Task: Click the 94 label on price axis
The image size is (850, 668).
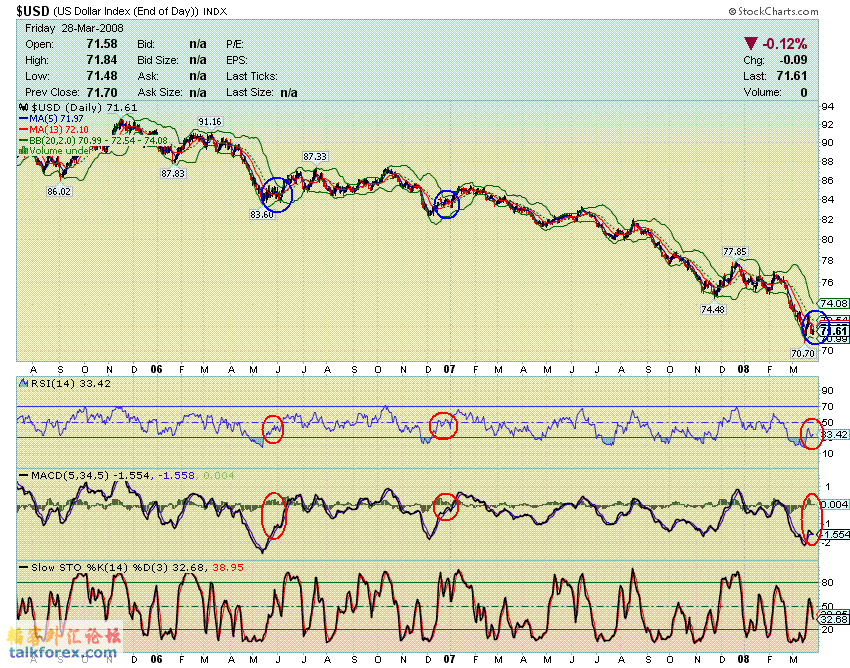Action: 828,107
